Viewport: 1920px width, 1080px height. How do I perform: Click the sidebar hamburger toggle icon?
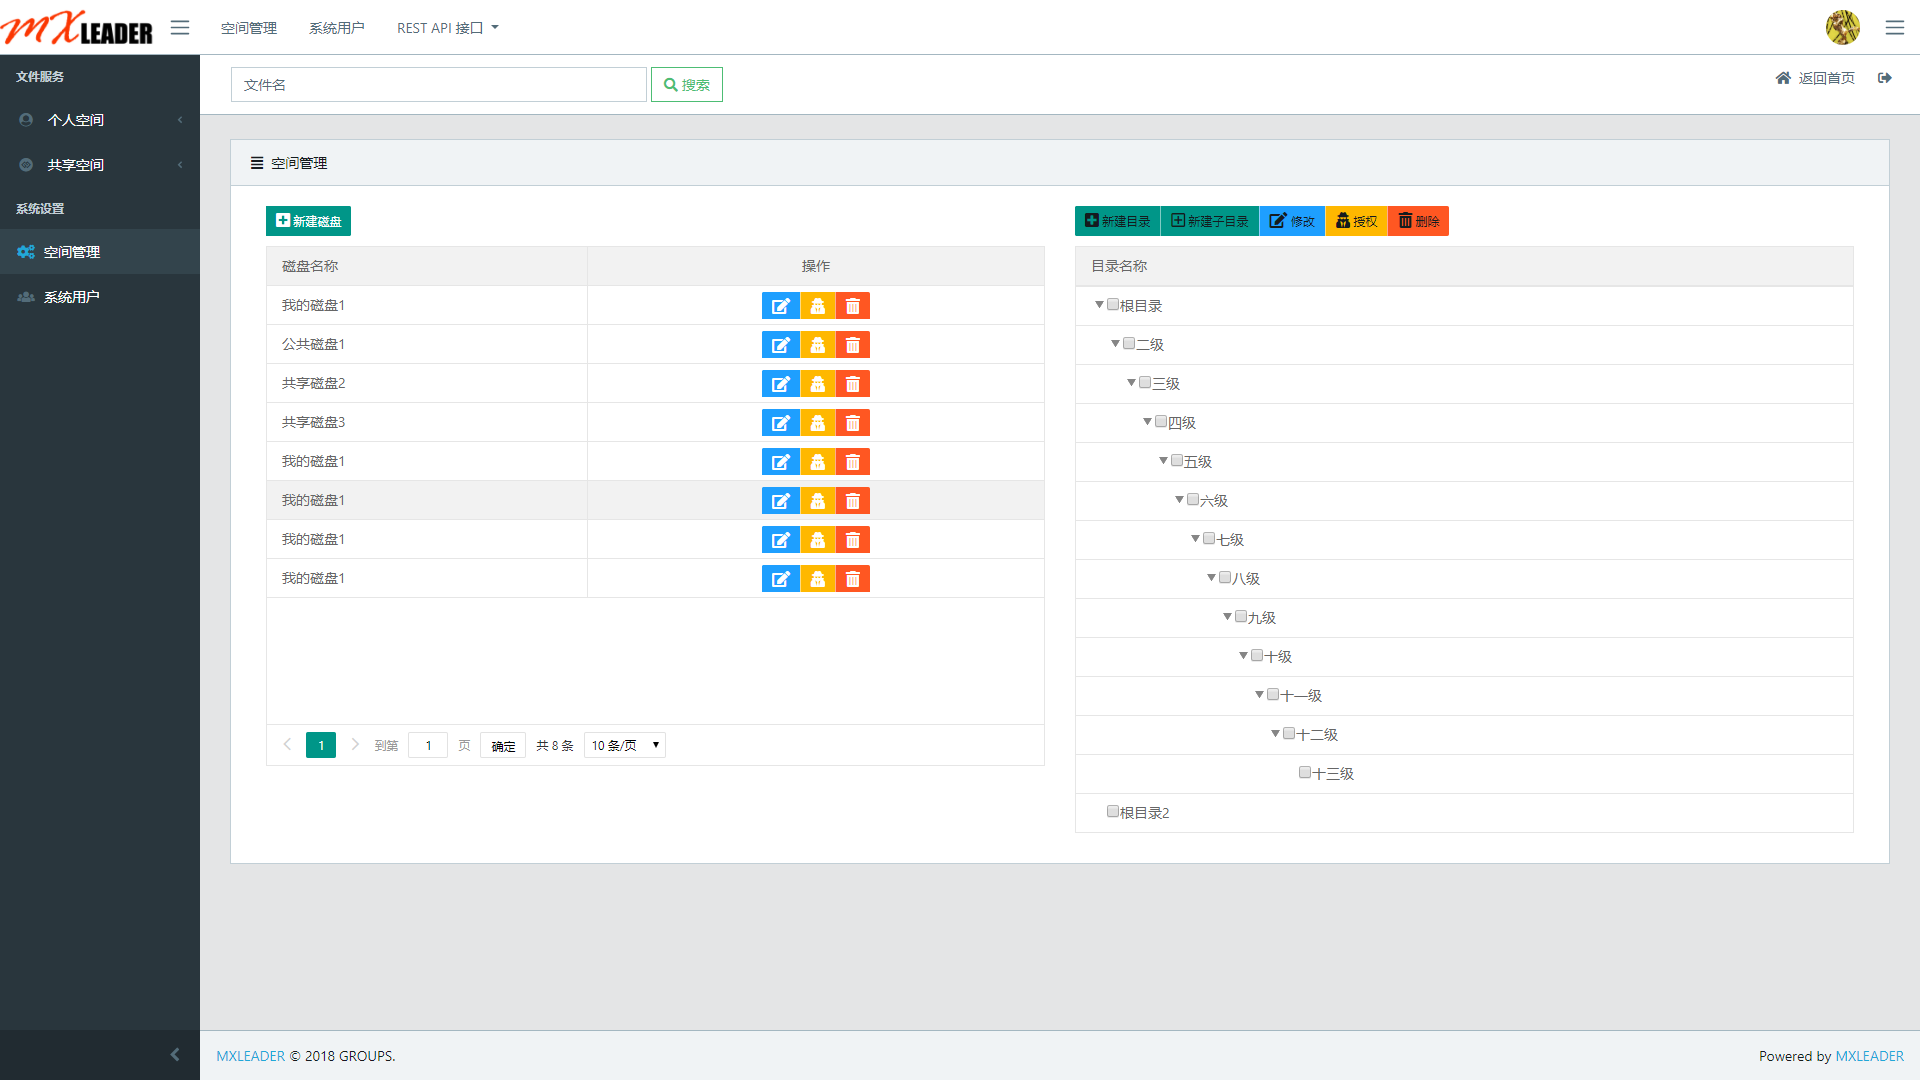(x=180, y=28)
